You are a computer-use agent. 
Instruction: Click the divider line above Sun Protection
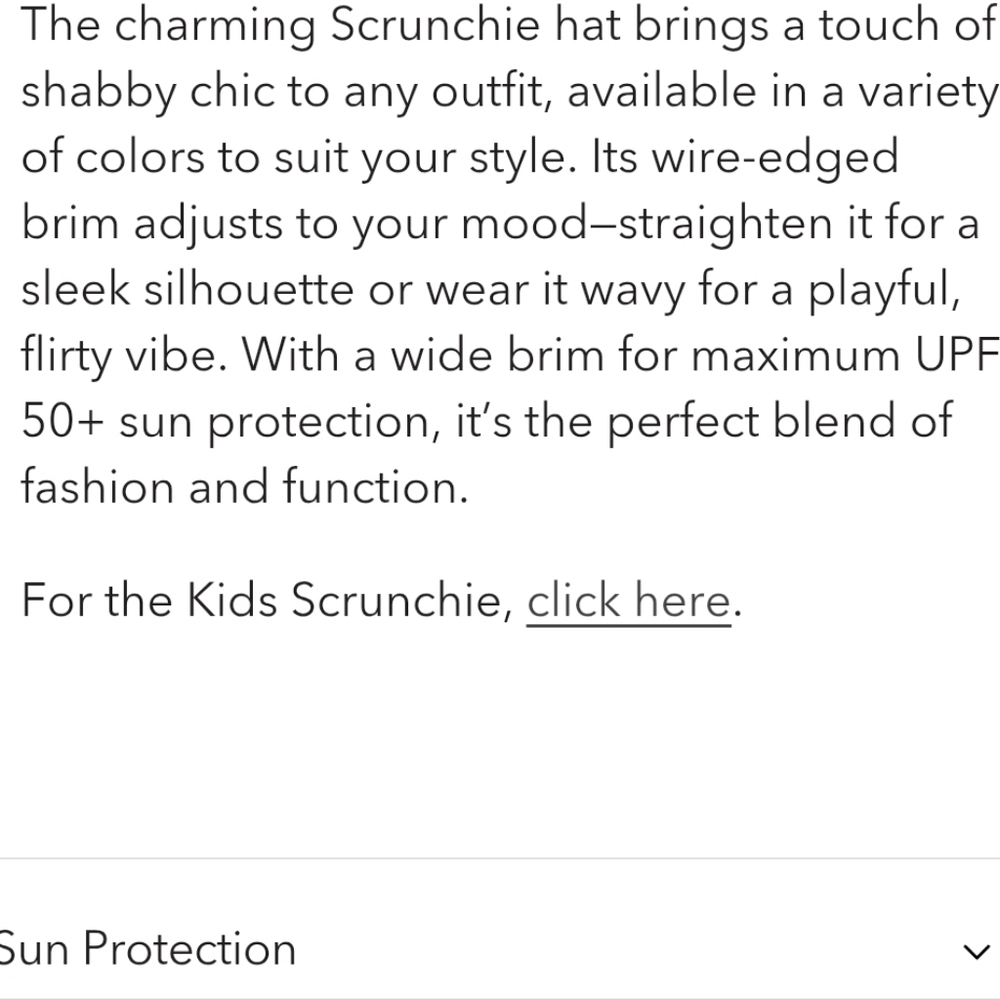click(500, 855)
